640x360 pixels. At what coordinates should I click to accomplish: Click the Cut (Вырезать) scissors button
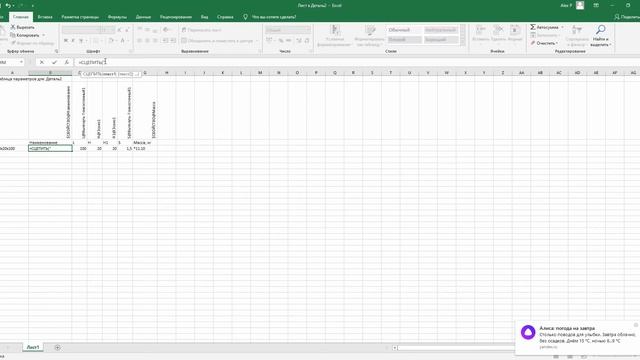(22, 27)
